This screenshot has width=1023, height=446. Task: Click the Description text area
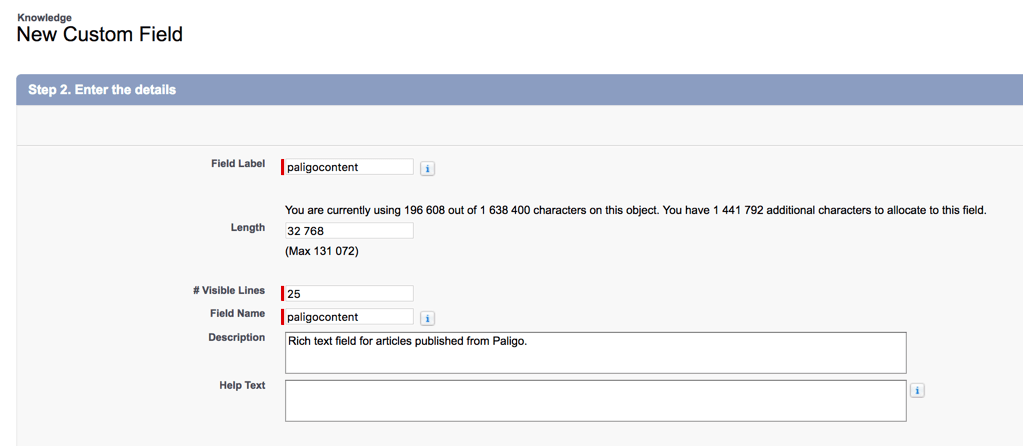pos(595,353)
